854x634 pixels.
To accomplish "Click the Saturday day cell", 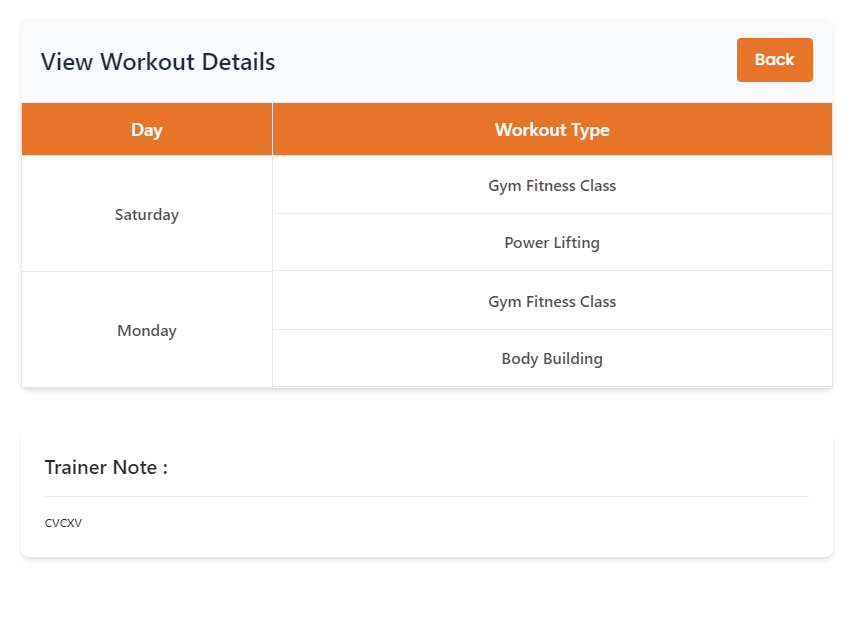I will click(x=146, y=214).
